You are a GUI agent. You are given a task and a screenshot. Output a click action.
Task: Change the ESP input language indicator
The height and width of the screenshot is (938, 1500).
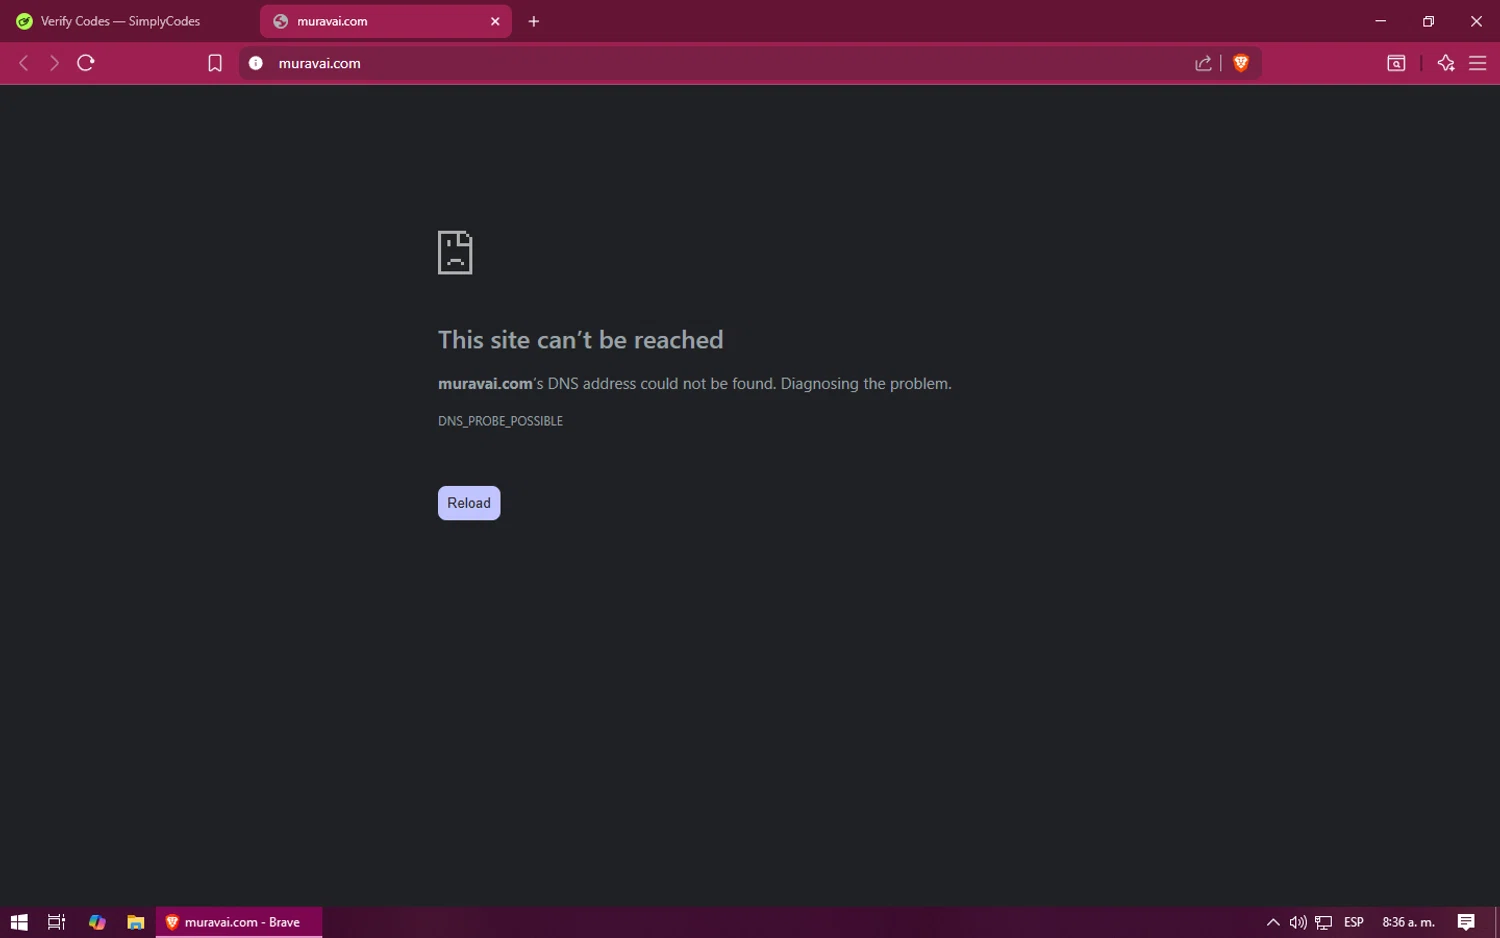click(1354, 922)
